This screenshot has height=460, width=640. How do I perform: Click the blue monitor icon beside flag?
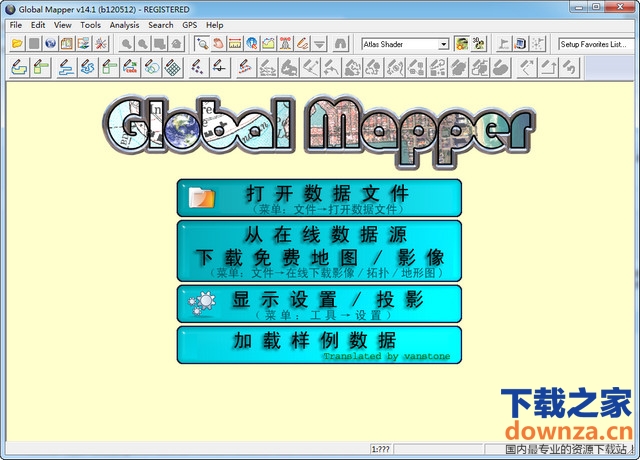tap(520, 43)
